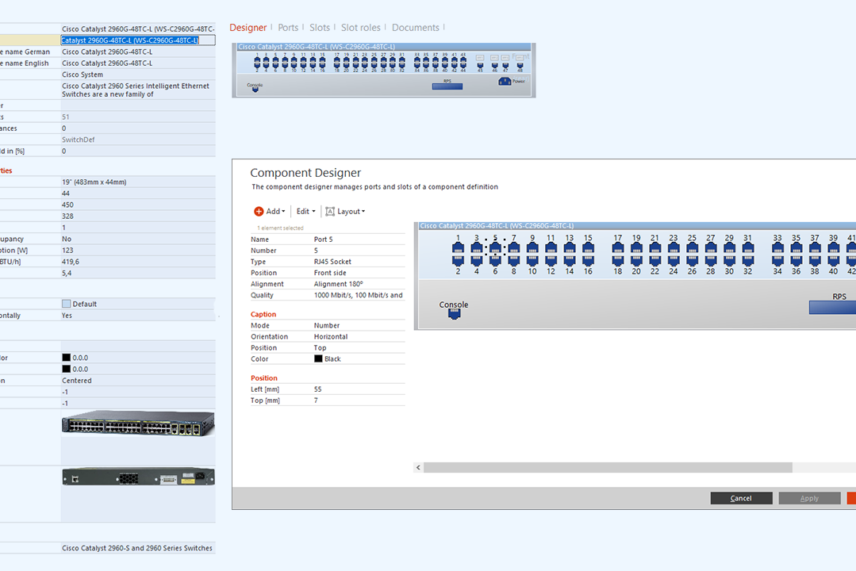Switch to the Ports tab
The height and width of the screenshot is (571, 856).
(x=288, y=28)
